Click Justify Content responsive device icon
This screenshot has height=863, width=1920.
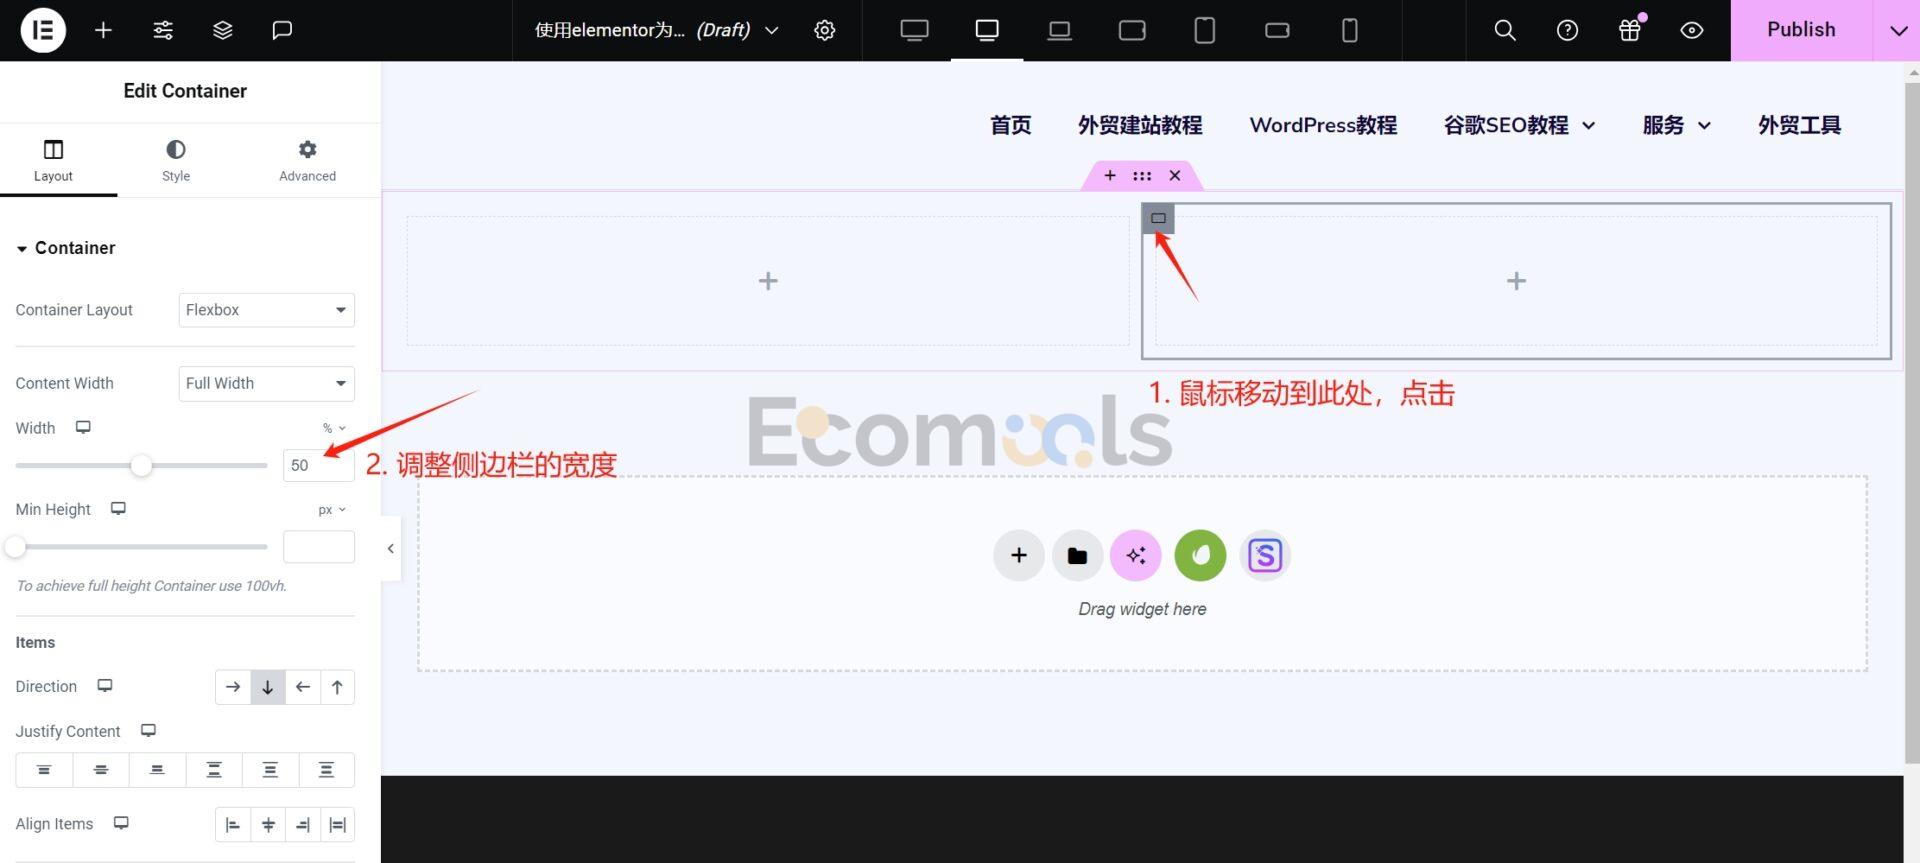click(x=148, y=730)
